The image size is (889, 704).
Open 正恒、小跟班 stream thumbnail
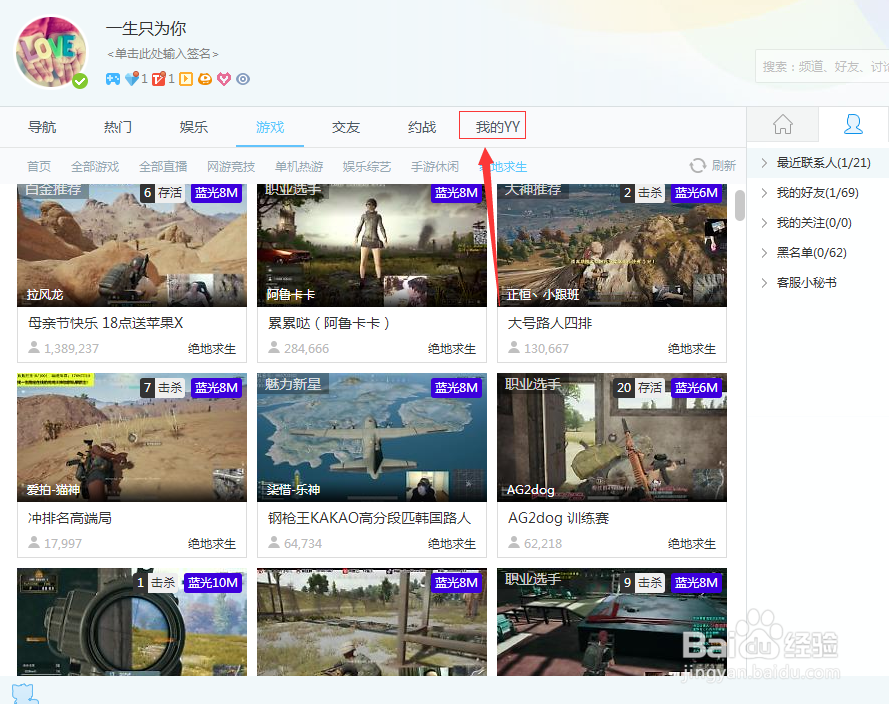click(612, 245)
